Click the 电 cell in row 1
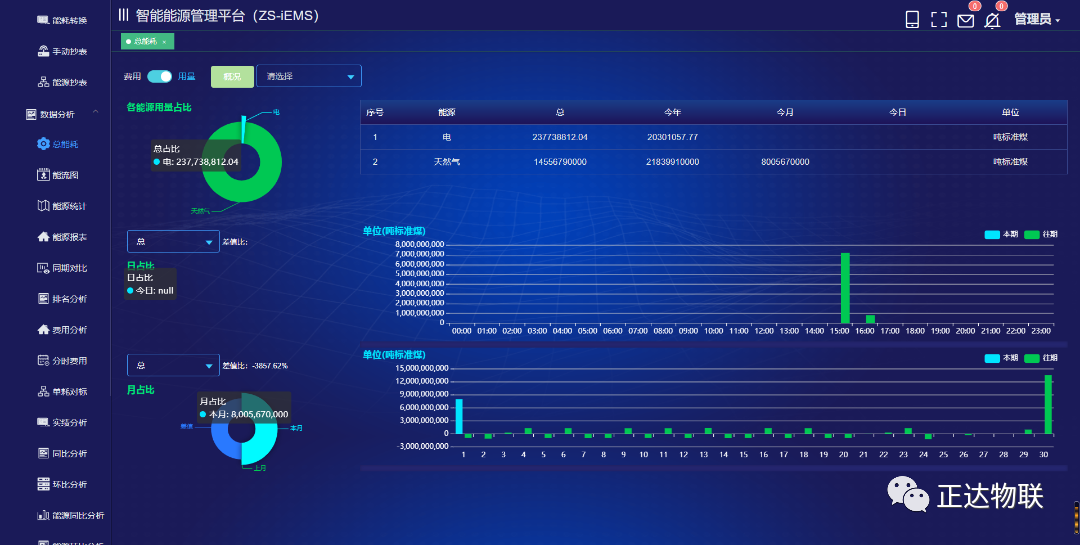 [446, 137]
